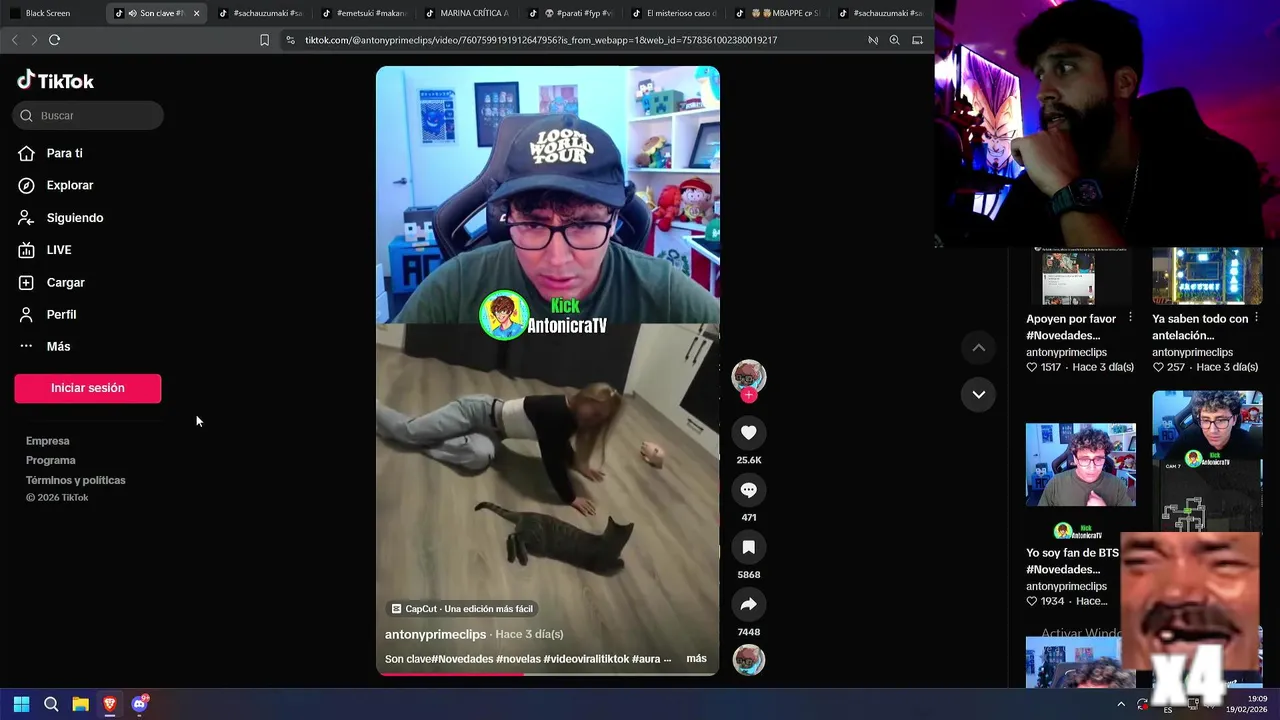Screen dimensions: 1280x720
Task: Click the 257 likes heart on Ya saben todo
Action: (1158, 367)
